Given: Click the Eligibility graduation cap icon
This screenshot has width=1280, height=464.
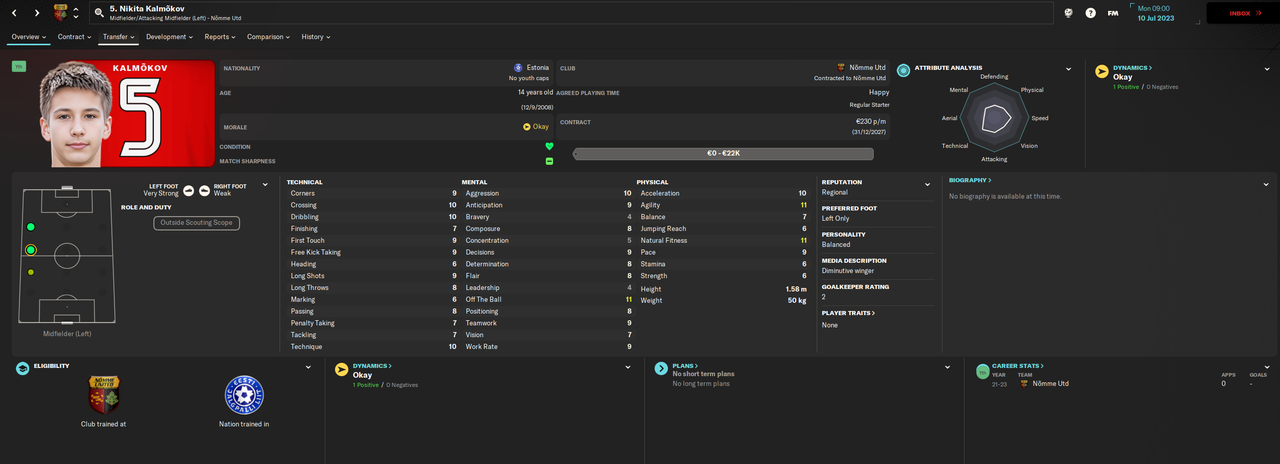Looking at the screenshot, I should [23, 368].
